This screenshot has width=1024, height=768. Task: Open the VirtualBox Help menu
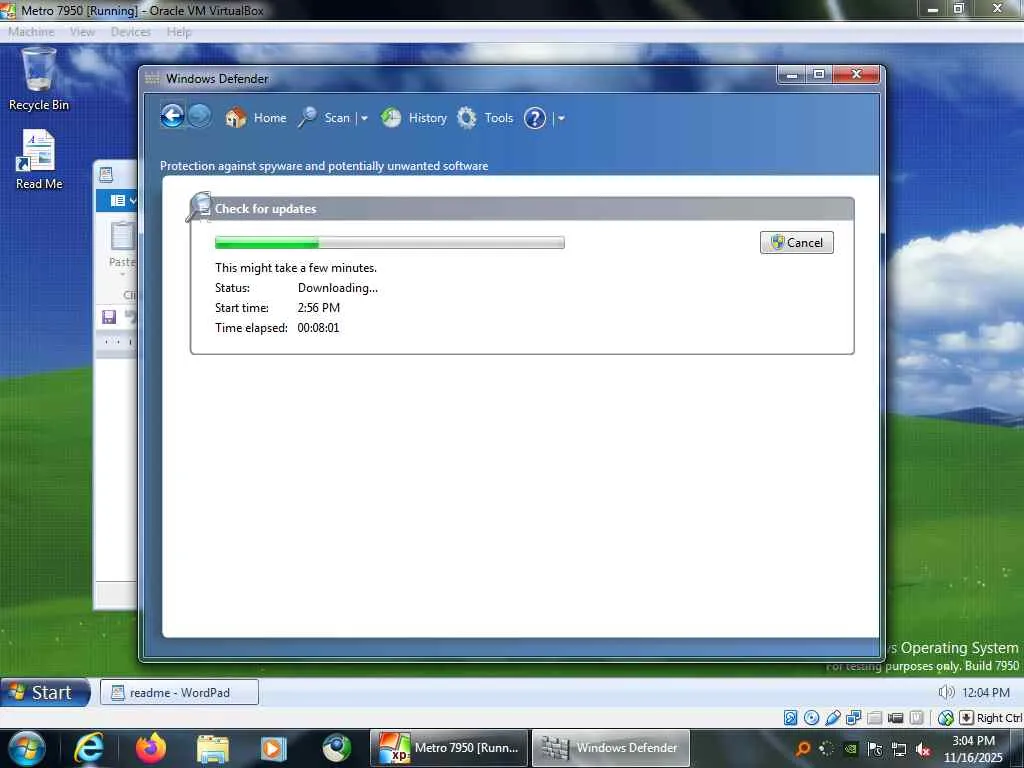[179, 32]
